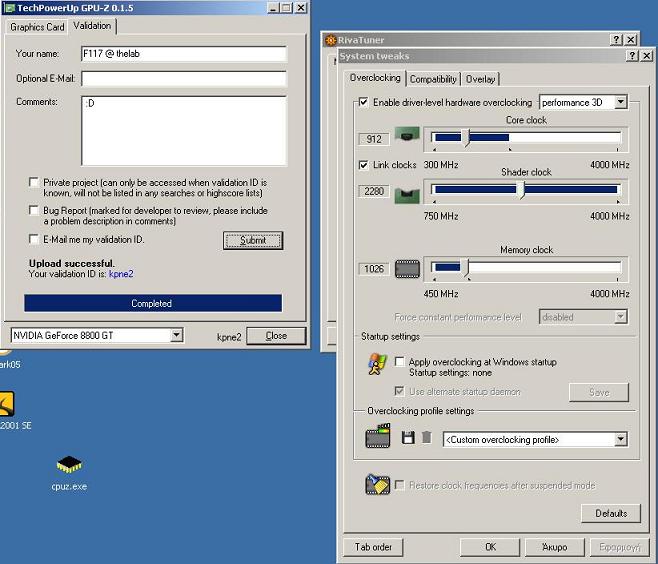
Task: Switch to the Overlay tab
Action: pos(480,79)
